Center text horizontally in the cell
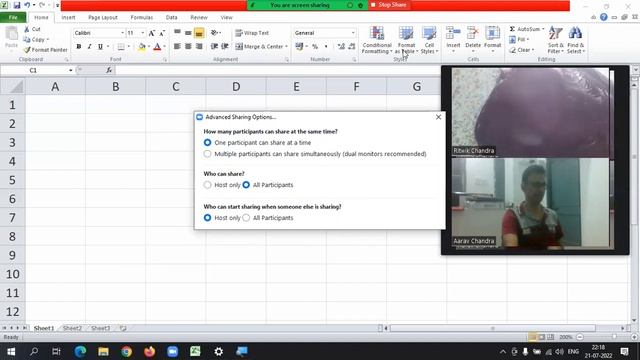 click(x=188, y=47)
